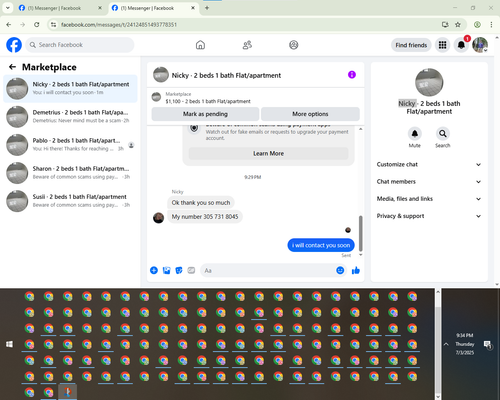Viewport: 500px width, 400px height.
Task: Click the chat scrollbar thumb
Action: 360,233
